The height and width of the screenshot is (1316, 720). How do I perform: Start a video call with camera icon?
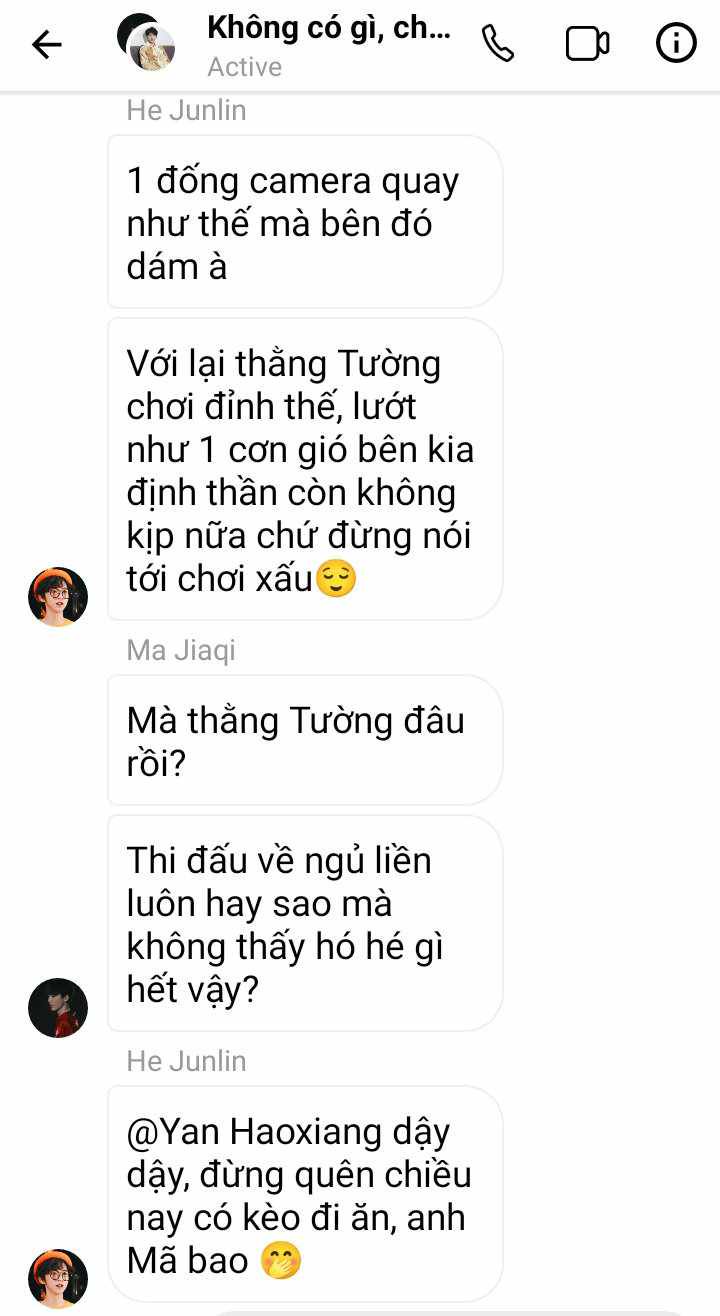coord(587,44)
